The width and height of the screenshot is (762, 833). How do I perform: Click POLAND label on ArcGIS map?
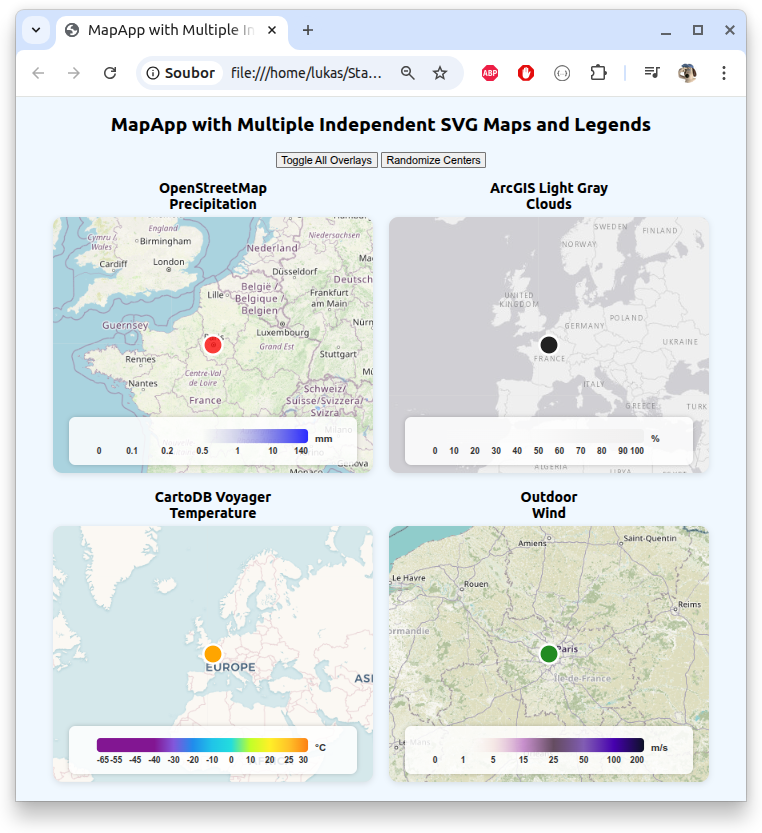(626, 318)
